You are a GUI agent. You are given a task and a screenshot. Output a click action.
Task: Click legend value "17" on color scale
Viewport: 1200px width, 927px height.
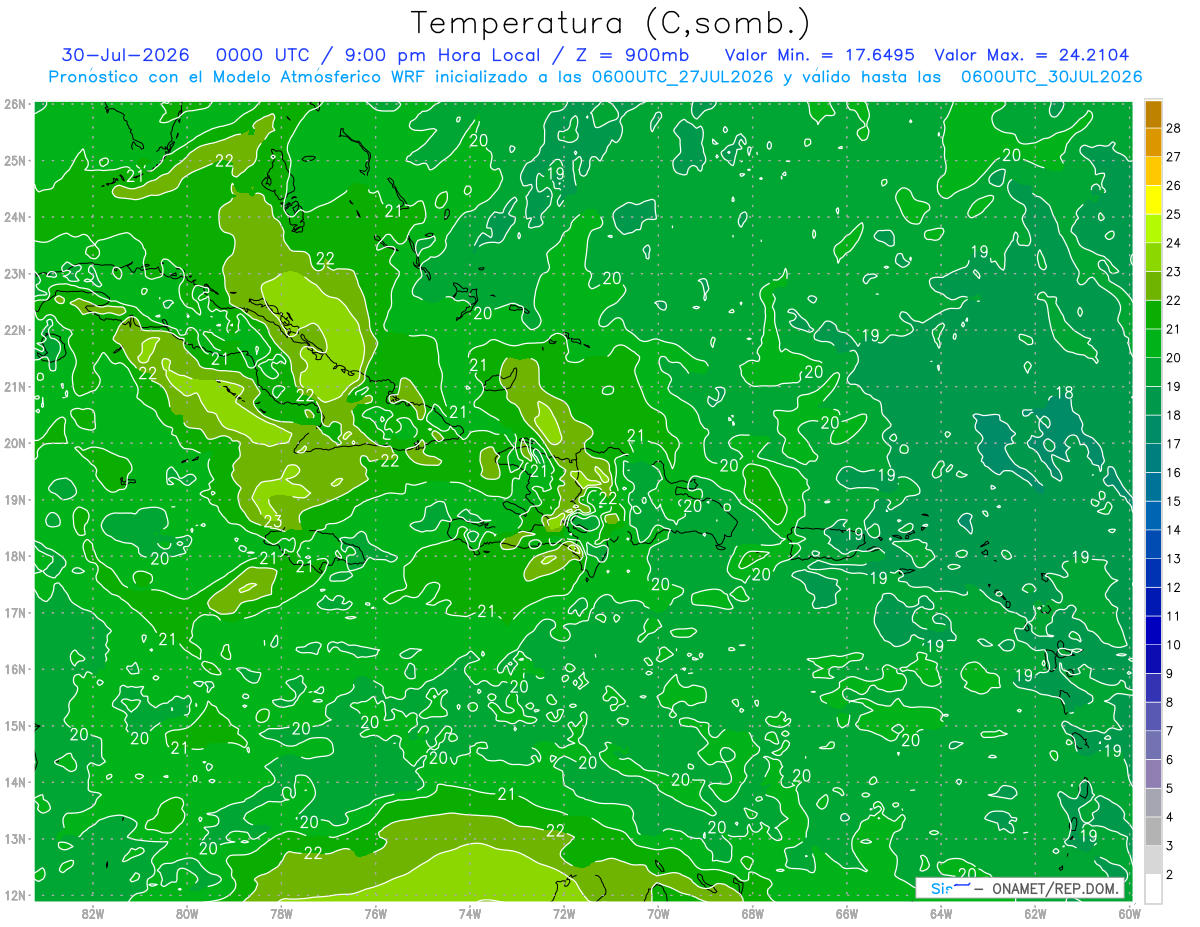1173,444
